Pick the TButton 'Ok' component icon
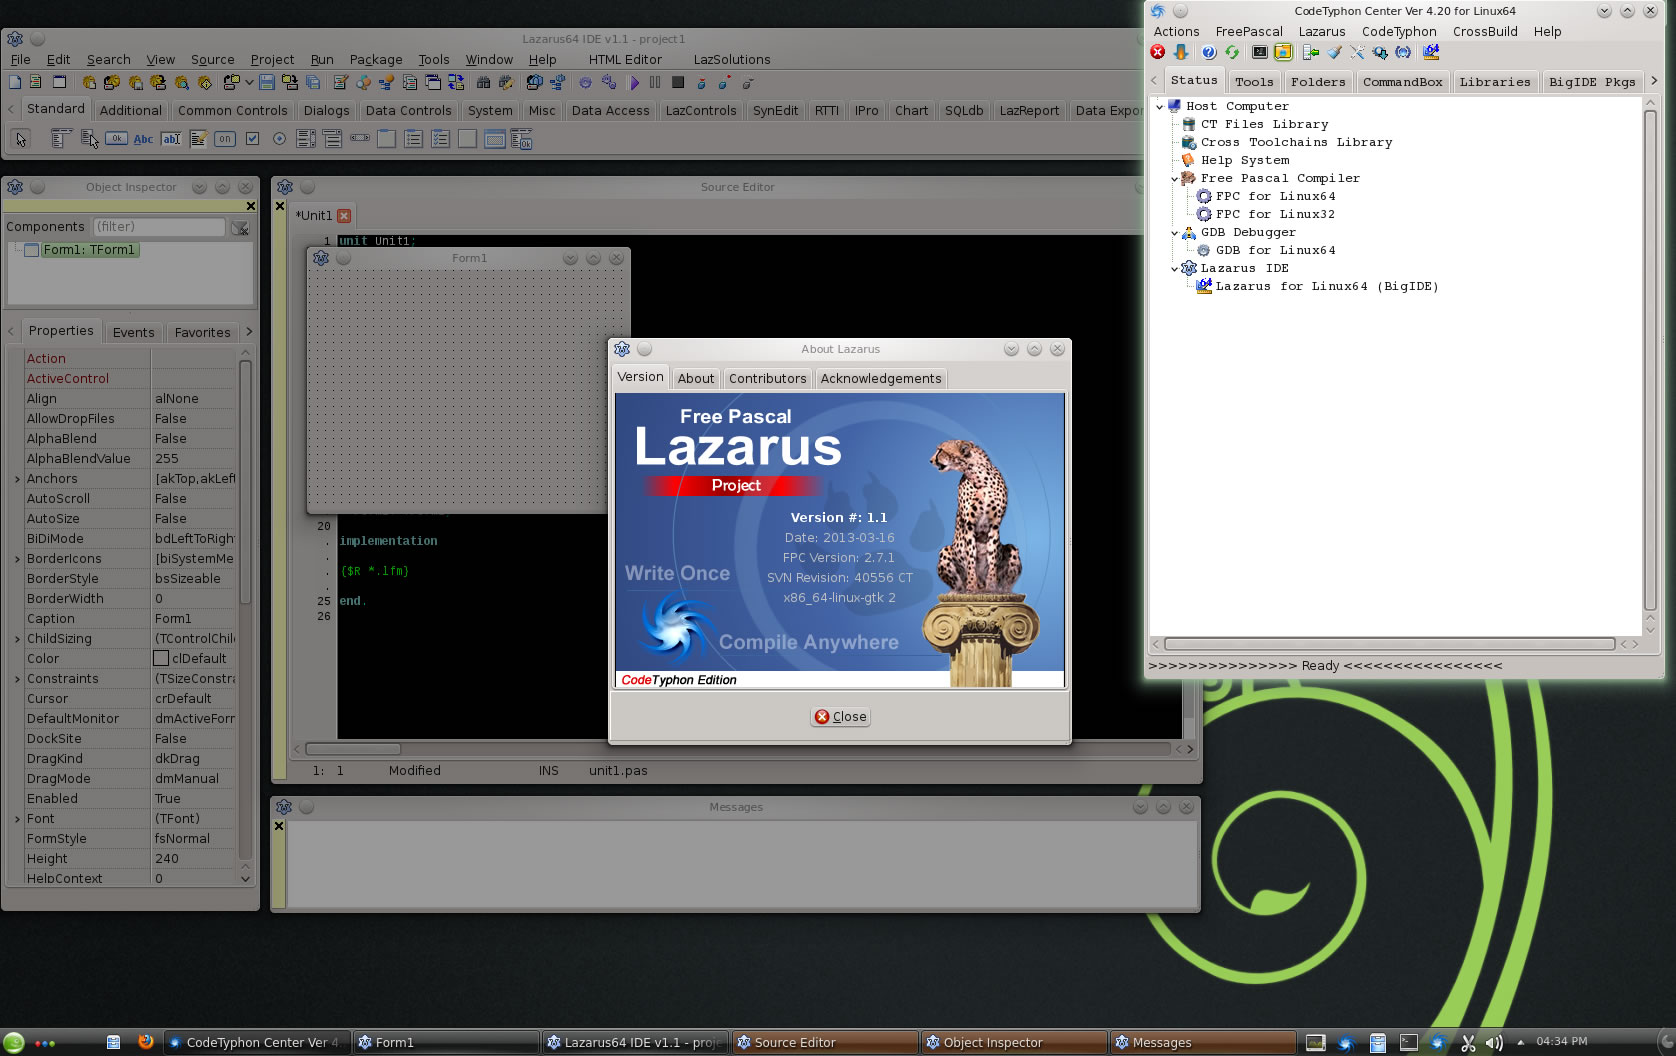 [116, 139]
